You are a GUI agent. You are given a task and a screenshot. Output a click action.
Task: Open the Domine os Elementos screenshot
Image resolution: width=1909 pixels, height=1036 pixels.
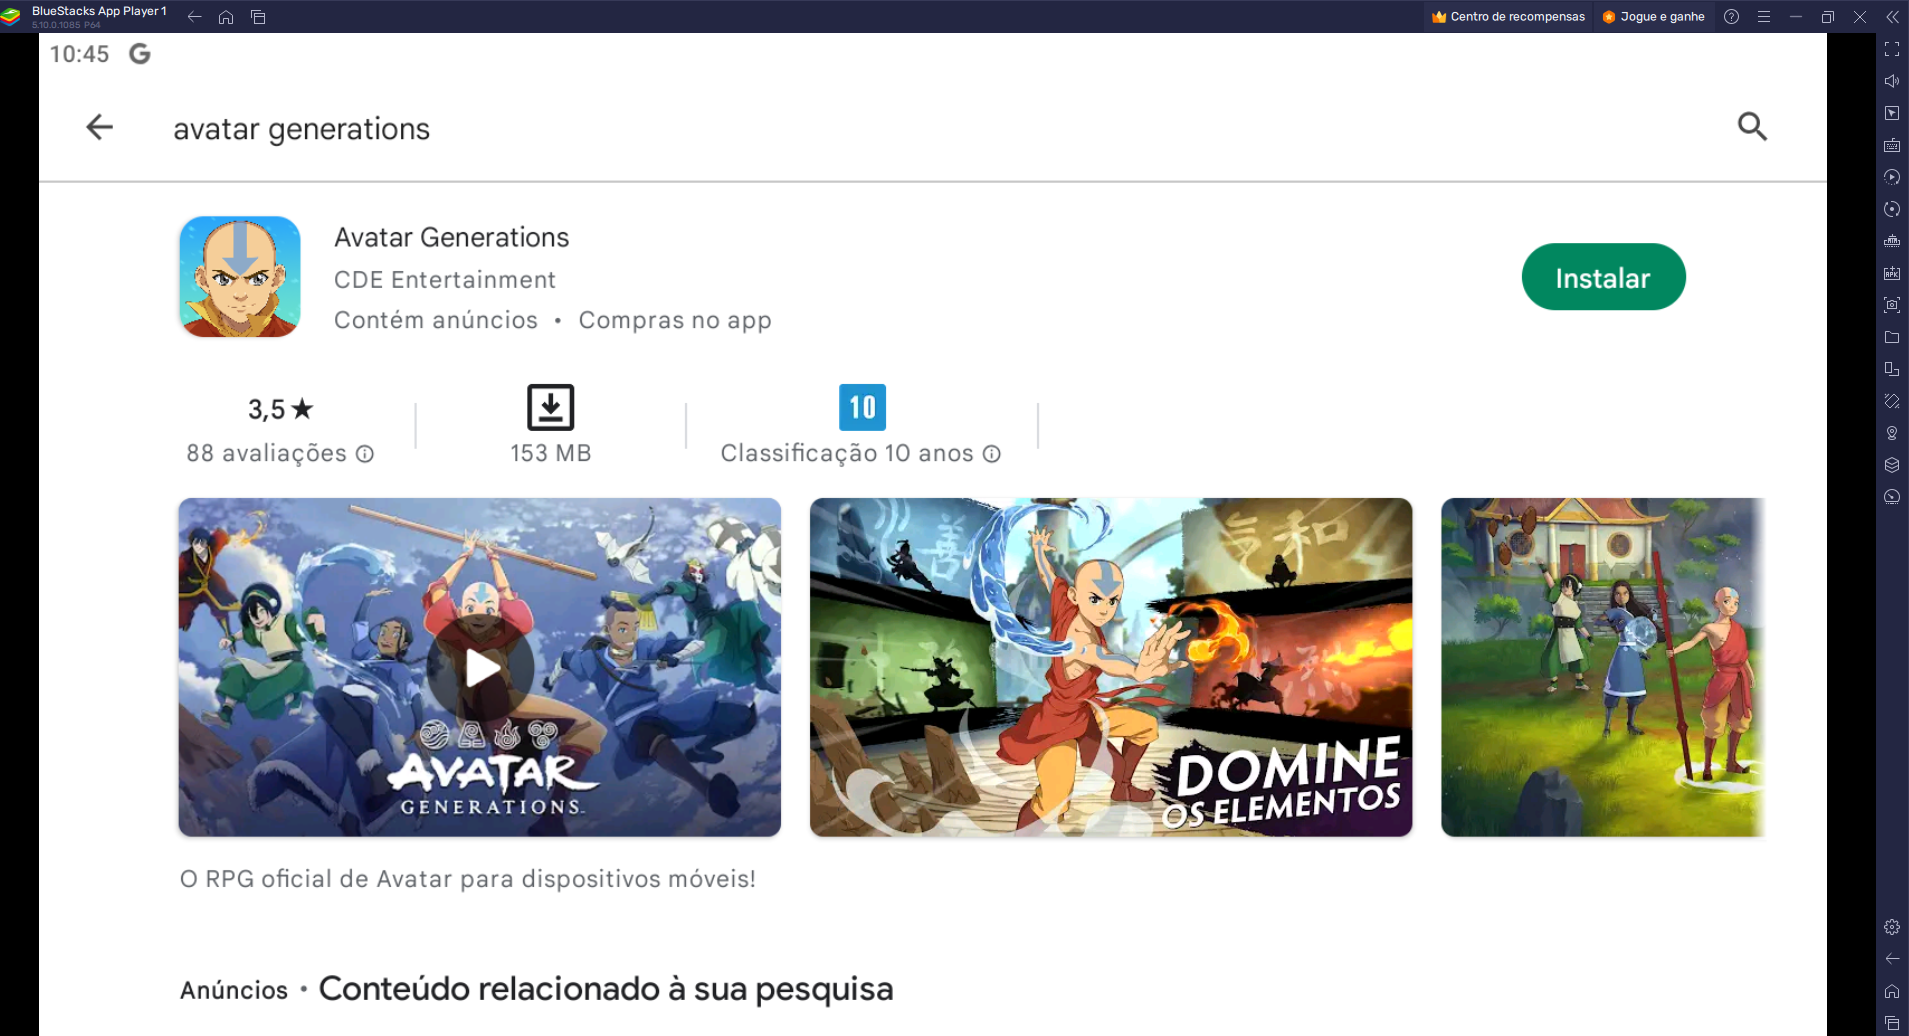[1111, 667]
